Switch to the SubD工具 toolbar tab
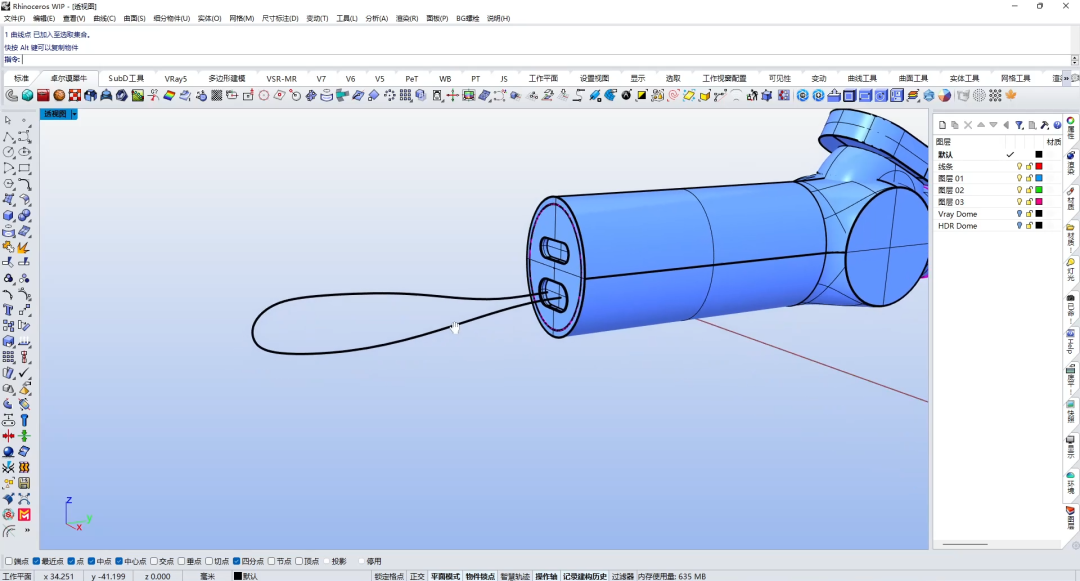Viewport: 1080px width, 581px height. 126,78
